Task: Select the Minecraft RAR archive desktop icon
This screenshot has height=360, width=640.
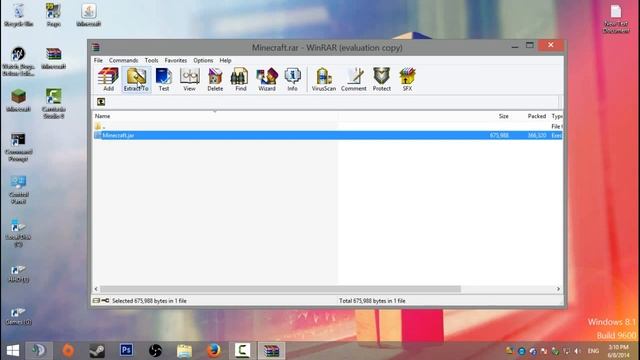Action: (53, 58)
